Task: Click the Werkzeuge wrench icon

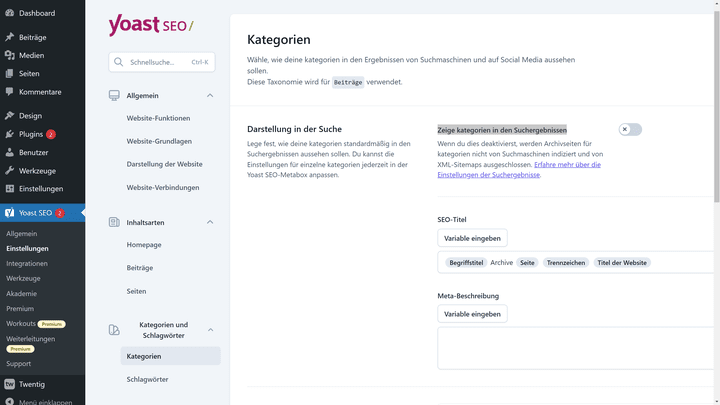Action: click(x=10, y=170)
